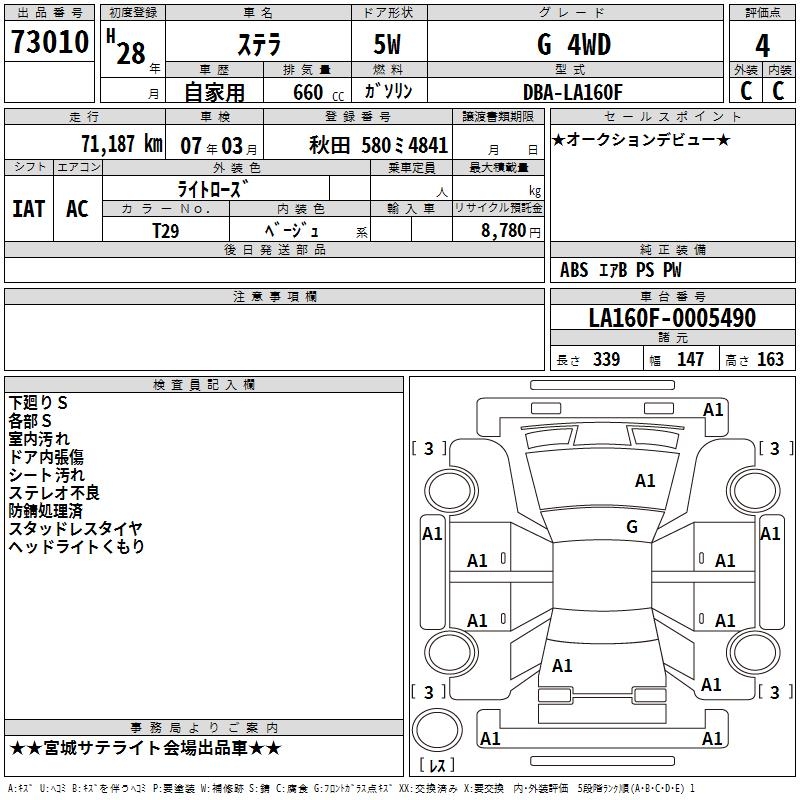Select the 後日発送部品 header

(274, 249)
